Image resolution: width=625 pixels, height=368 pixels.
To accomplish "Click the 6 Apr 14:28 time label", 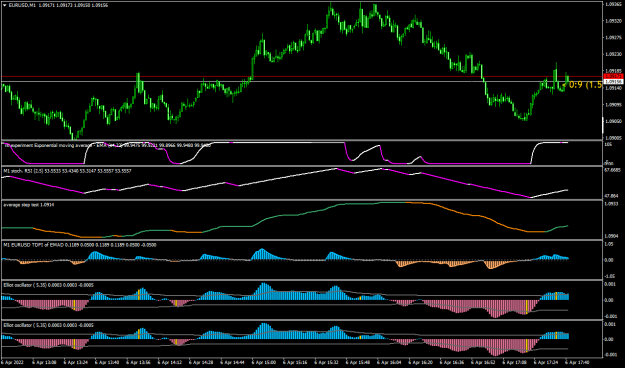I will click(x=201, y=362).
